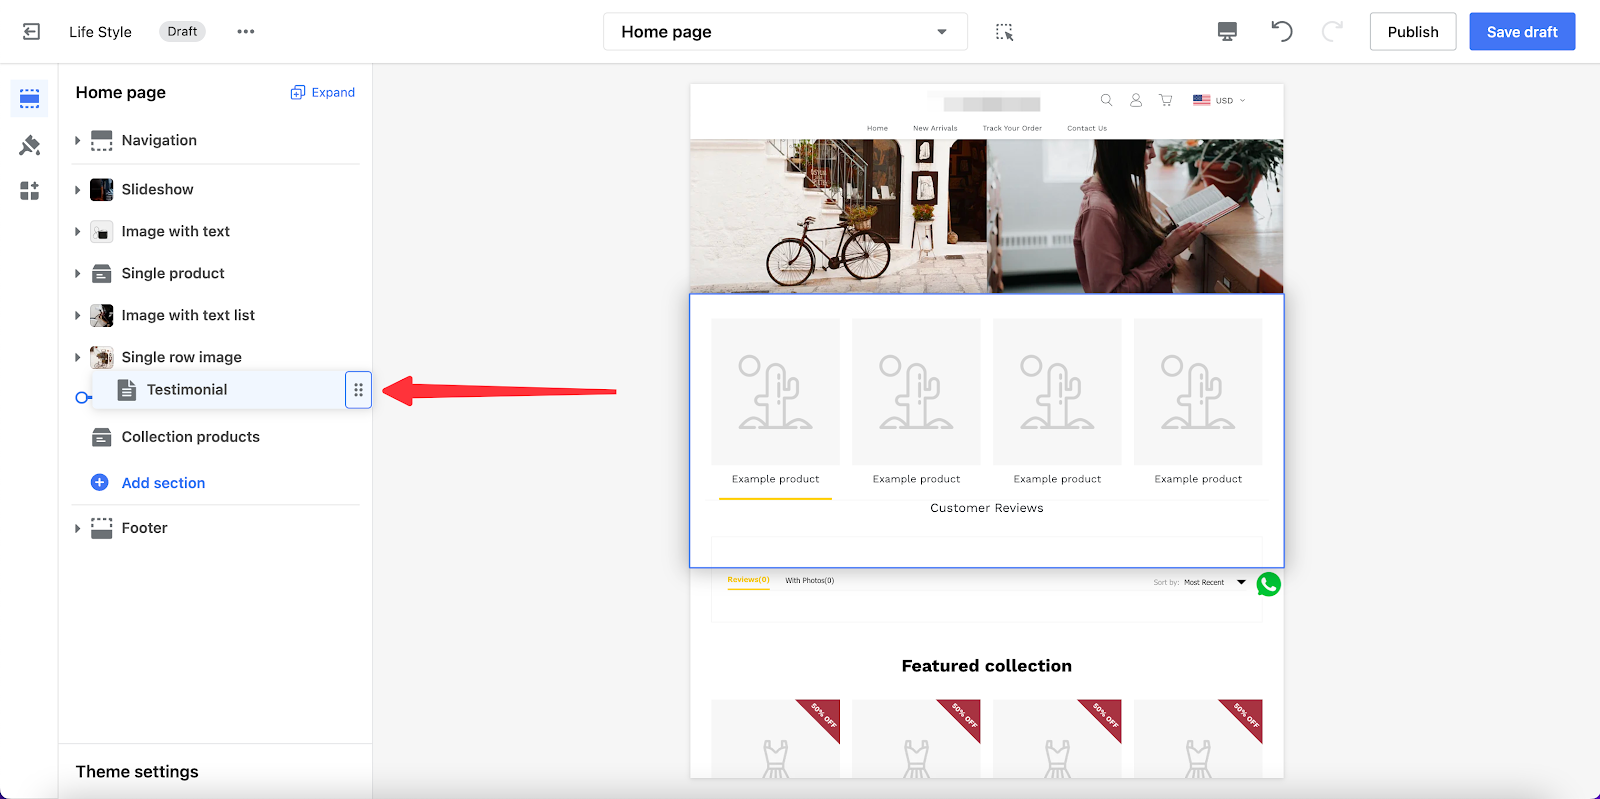Select the Image with text label
1600x799 pixels.
click(175, 232)
